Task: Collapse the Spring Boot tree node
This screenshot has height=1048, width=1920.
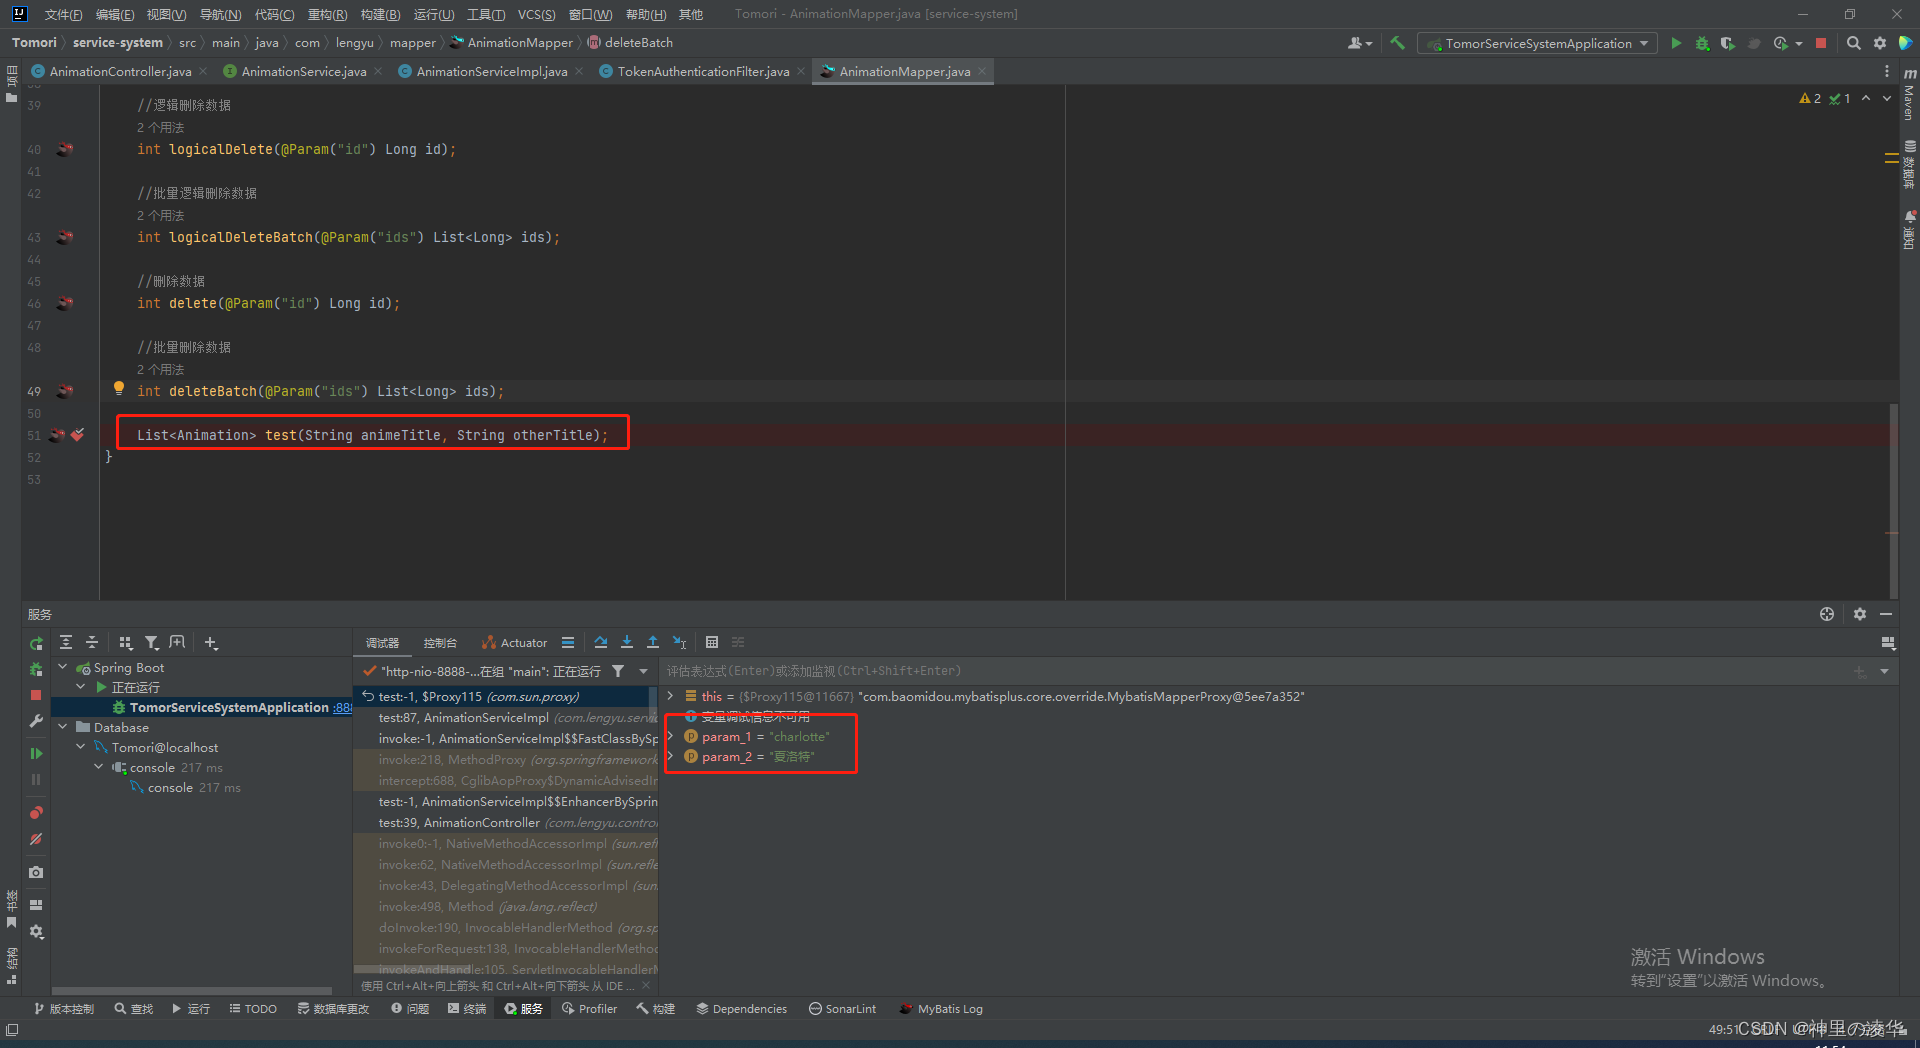Action: pyautogui.click(x=63, y=667)
